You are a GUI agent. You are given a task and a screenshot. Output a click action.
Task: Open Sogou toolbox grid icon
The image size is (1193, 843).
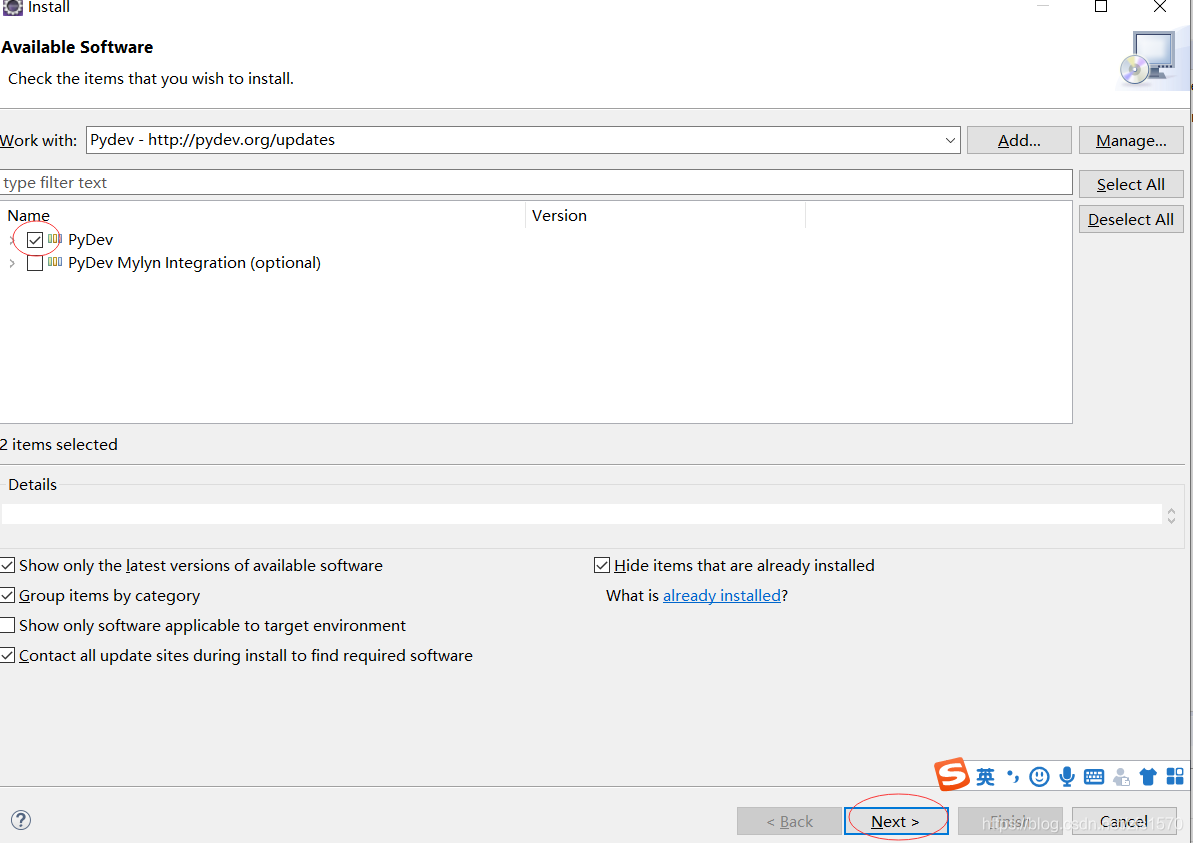1175,777
